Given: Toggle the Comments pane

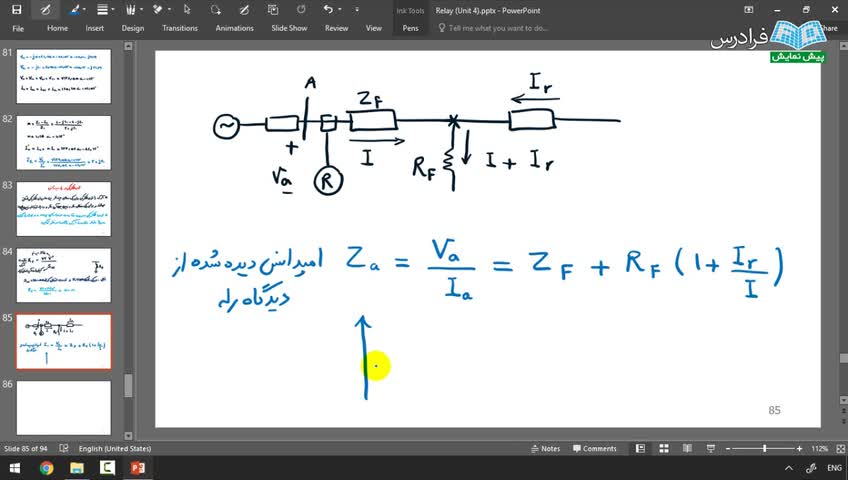Looking at the screenshot, I should click(594, 449).
